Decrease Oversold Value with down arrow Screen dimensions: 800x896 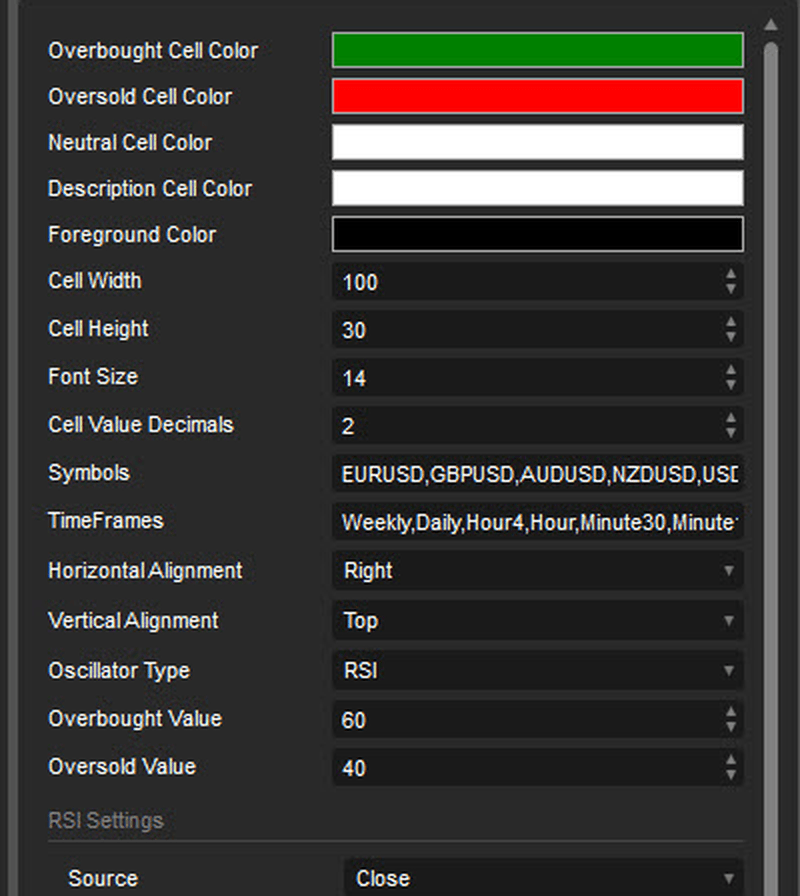tap(730, 775)
